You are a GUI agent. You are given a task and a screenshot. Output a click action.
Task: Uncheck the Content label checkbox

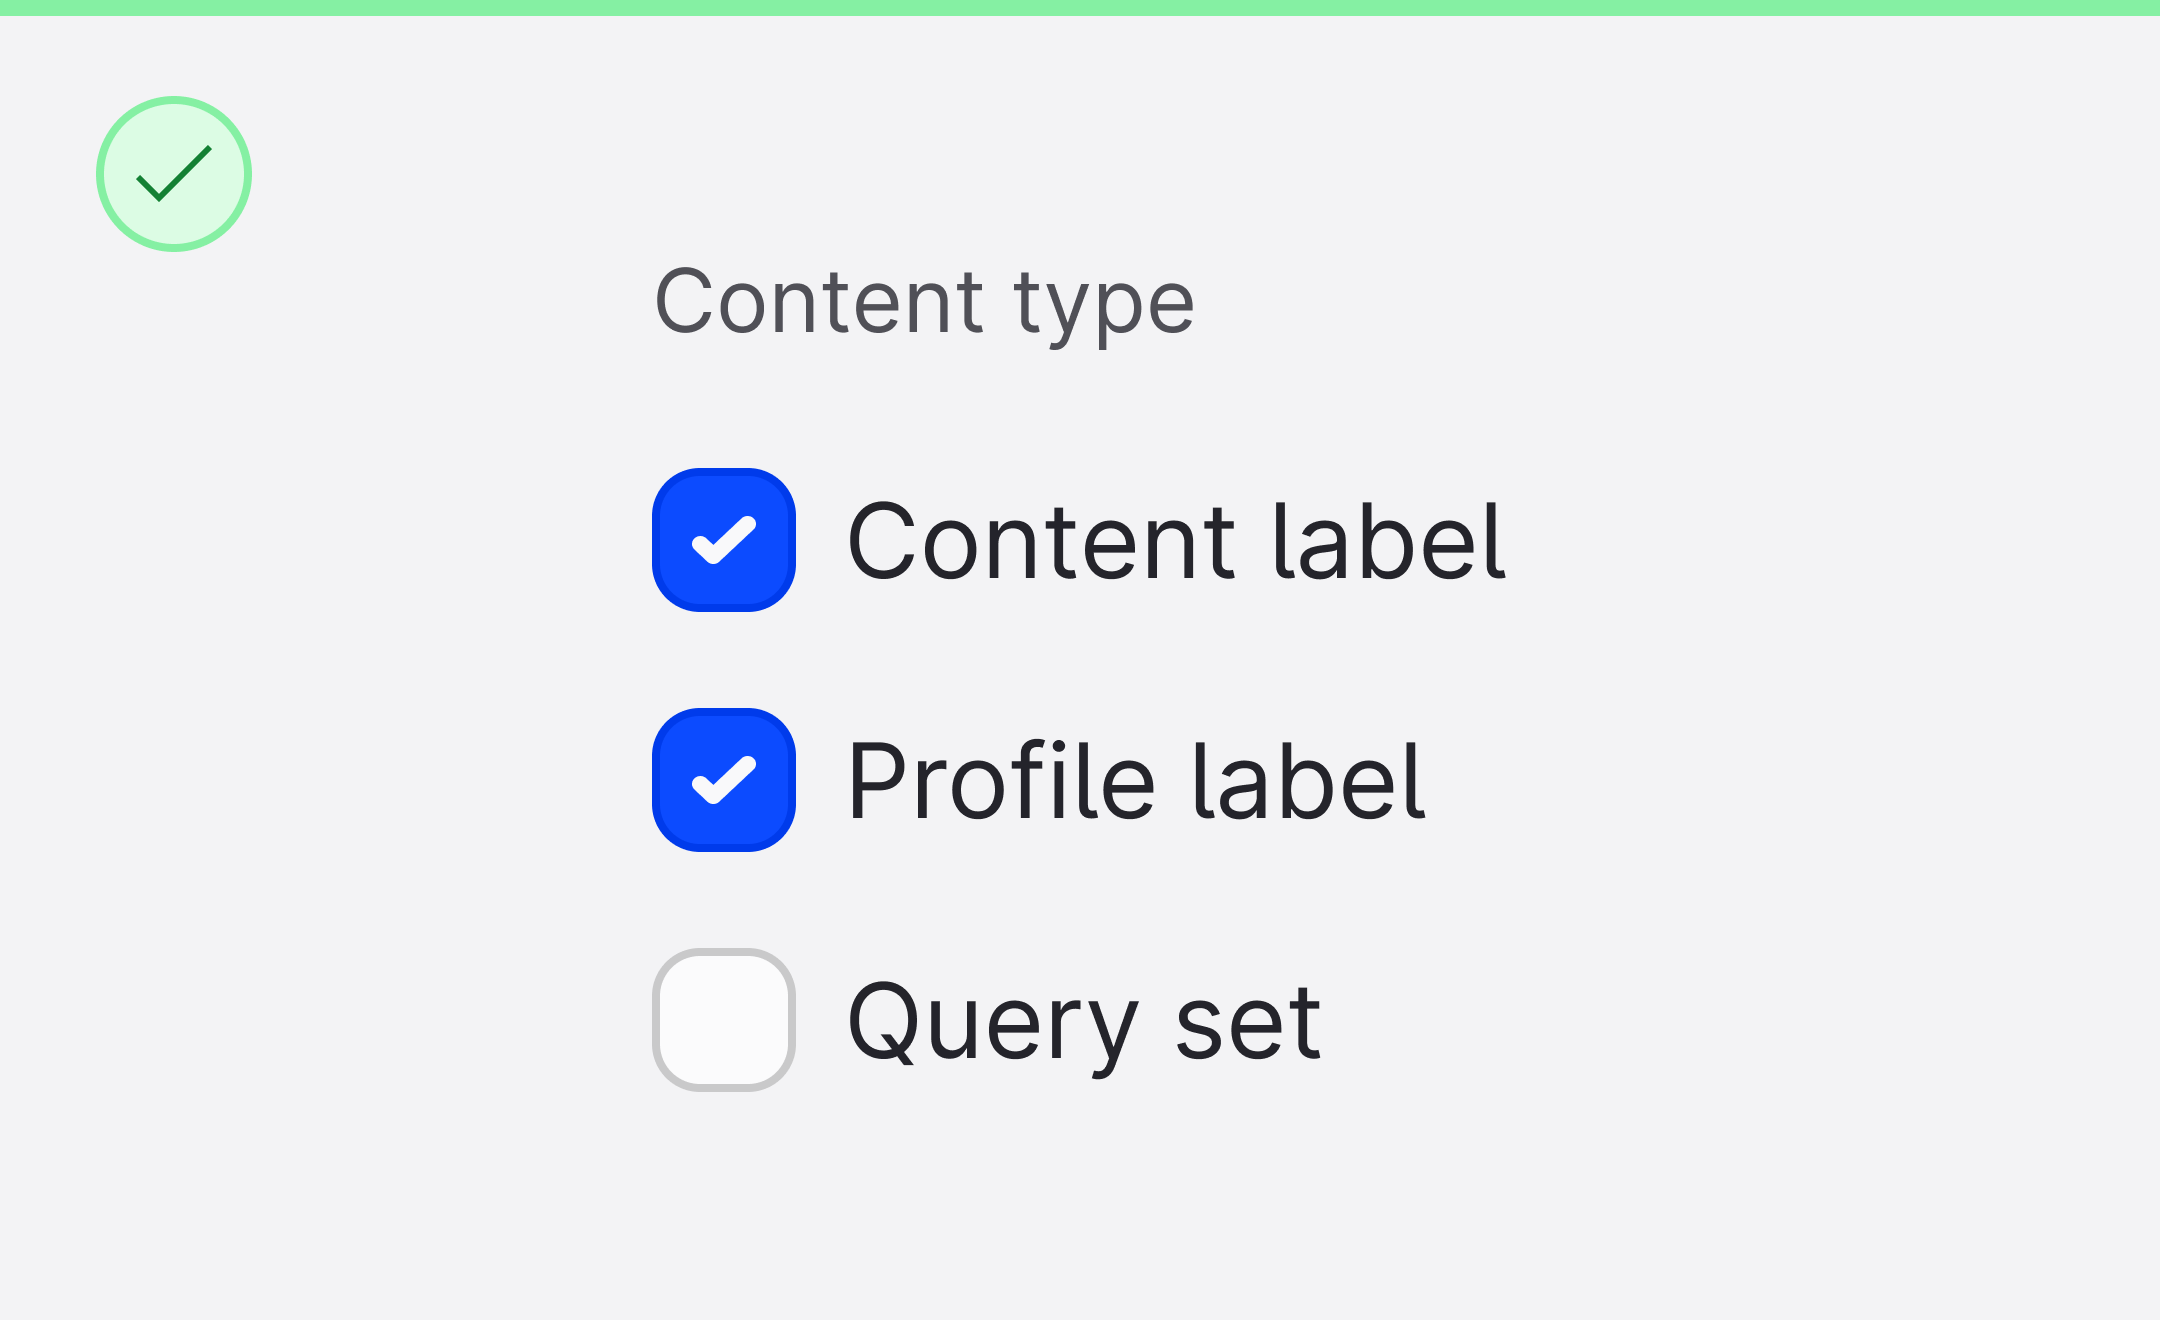tap(724, 540)
